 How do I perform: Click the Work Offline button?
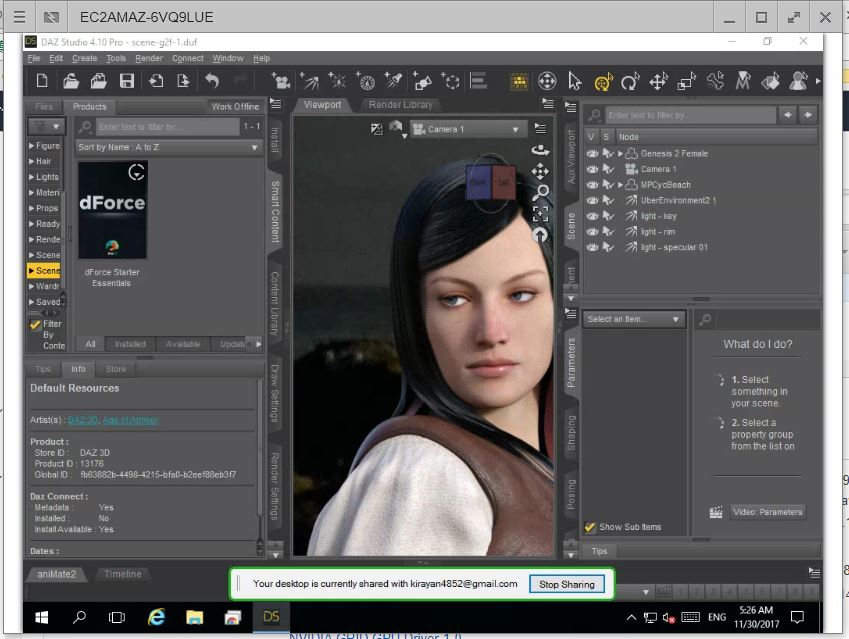tap(235, 107)
